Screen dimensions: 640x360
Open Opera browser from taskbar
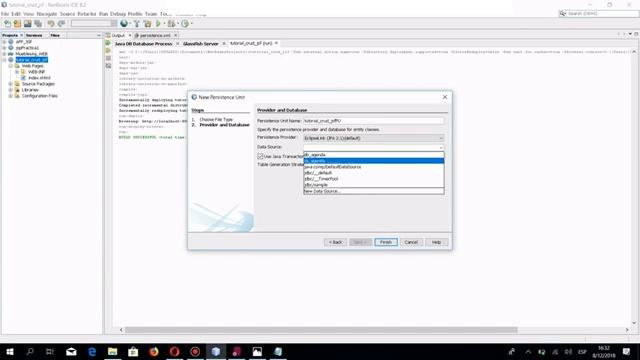pyautogui.click(x=175, y=351)
